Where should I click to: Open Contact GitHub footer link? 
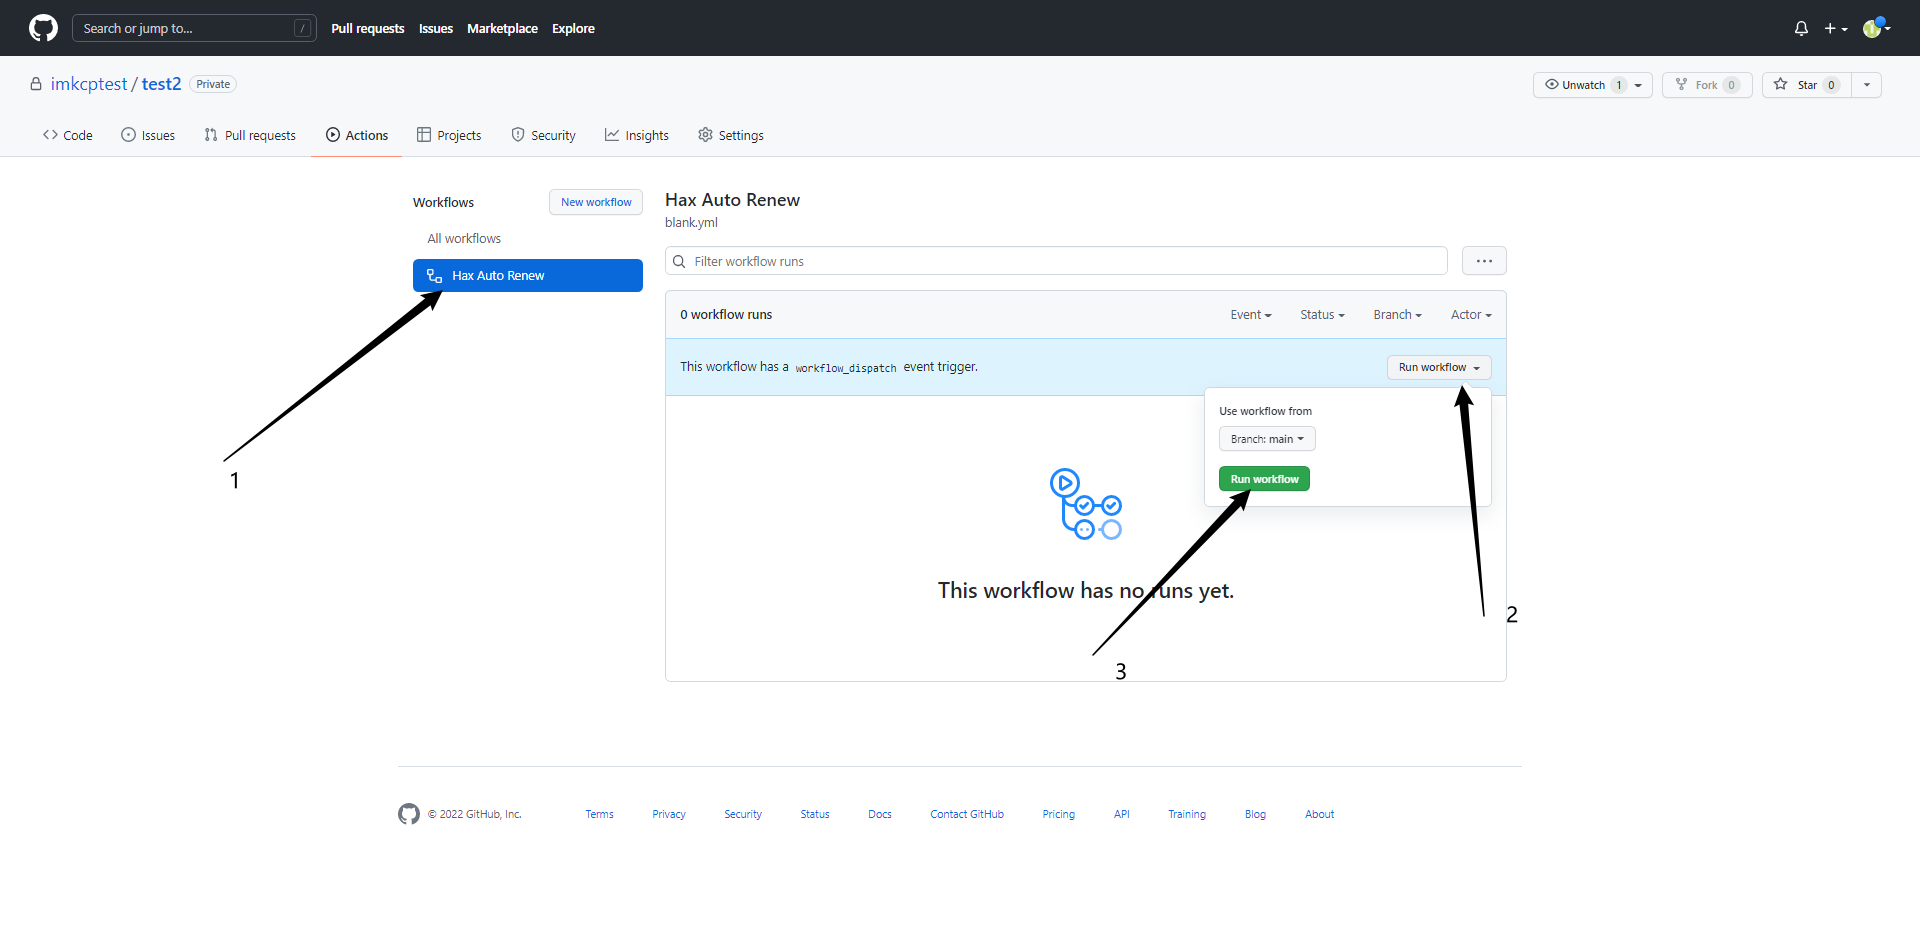click(x=967, y=814)
